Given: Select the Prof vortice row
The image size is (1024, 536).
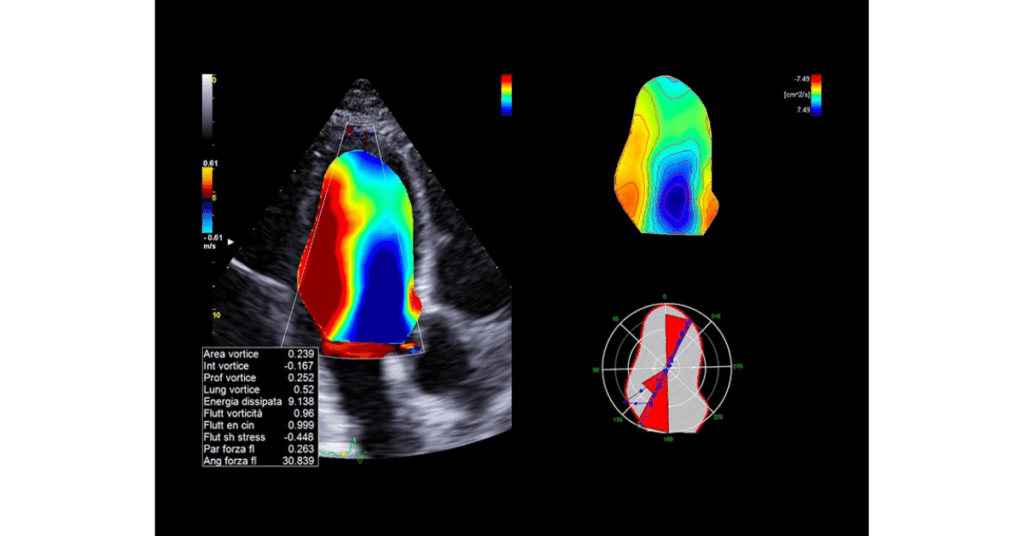Looking at the screenshot, I should [x=259, y=378].
